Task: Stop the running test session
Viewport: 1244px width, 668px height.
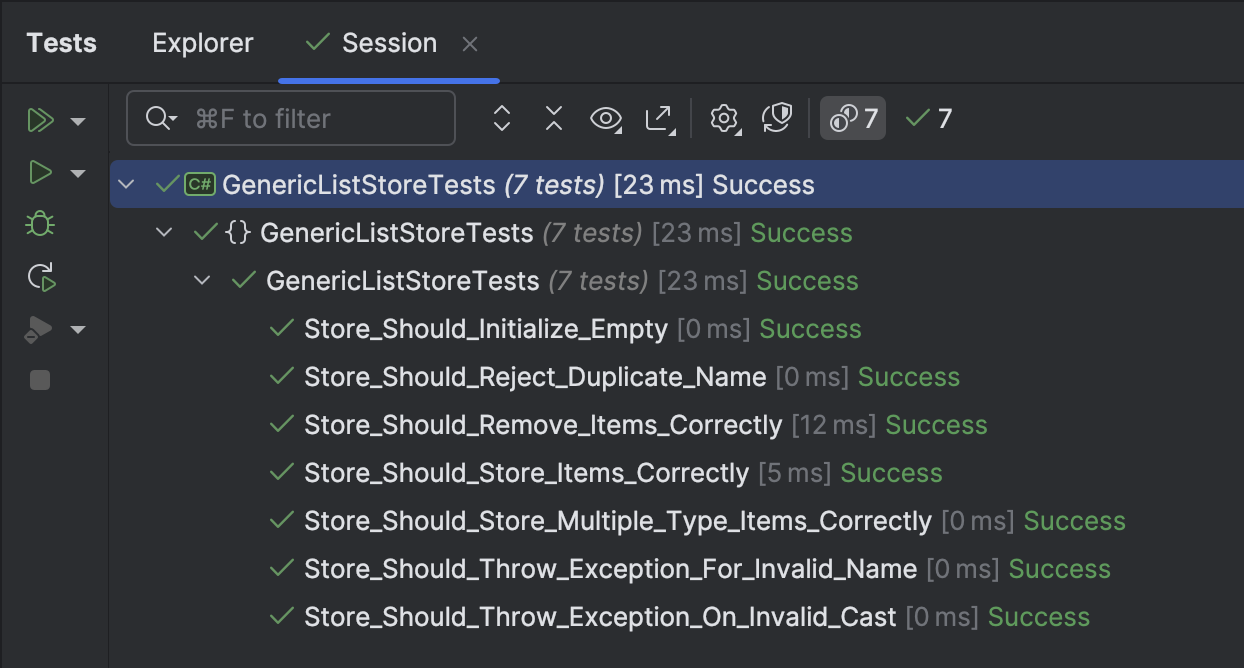Action: tap(40, 380)
